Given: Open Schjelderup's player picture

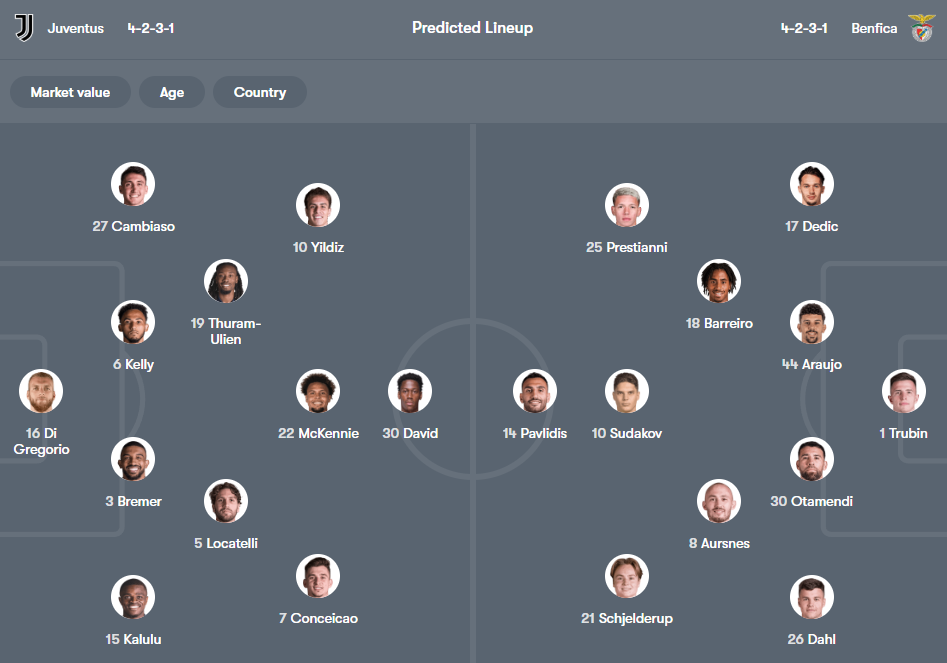Looking at the screenshot, I should coord(627,575).
